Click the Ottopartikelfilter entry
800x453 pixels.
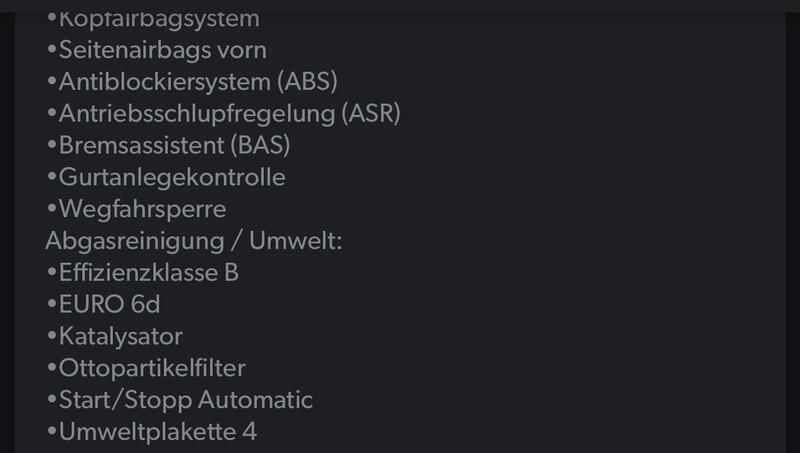(146, 368)
